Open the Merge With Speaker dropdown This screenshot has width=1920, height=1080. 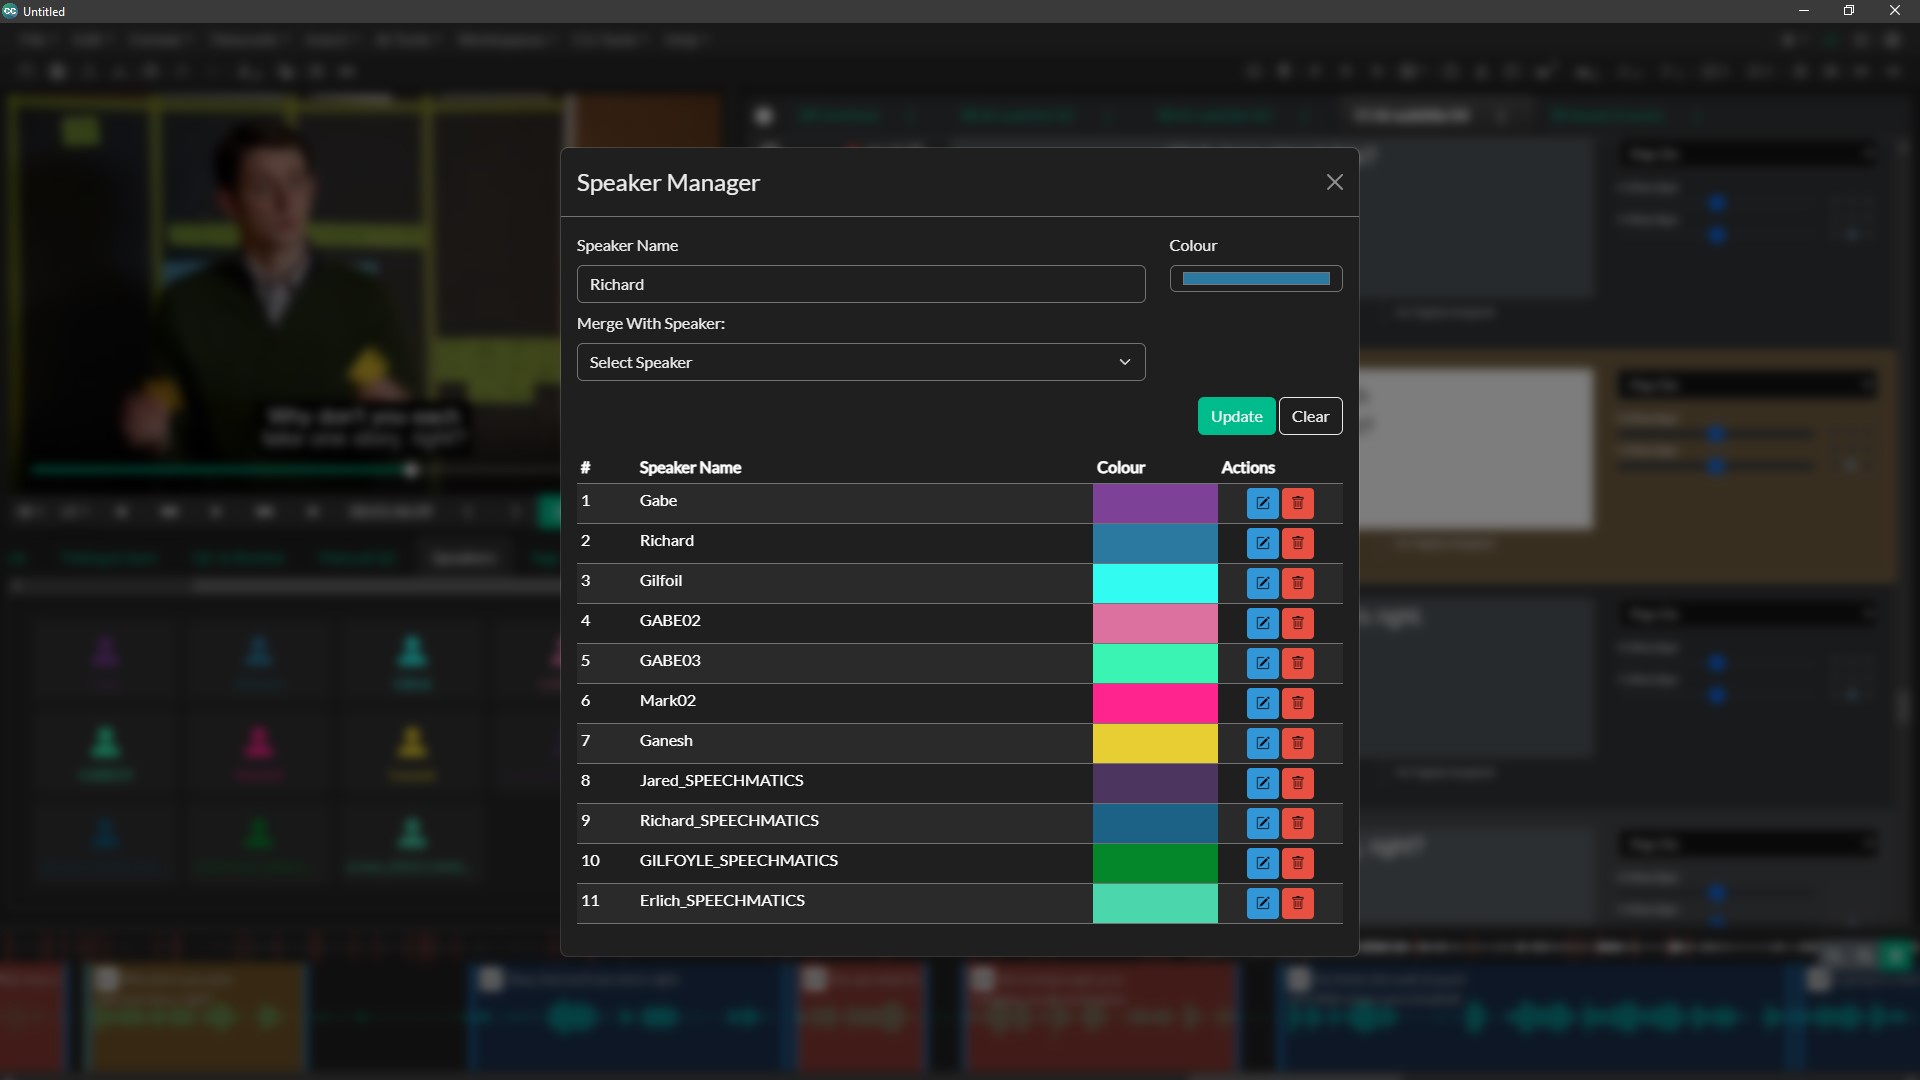861,362
